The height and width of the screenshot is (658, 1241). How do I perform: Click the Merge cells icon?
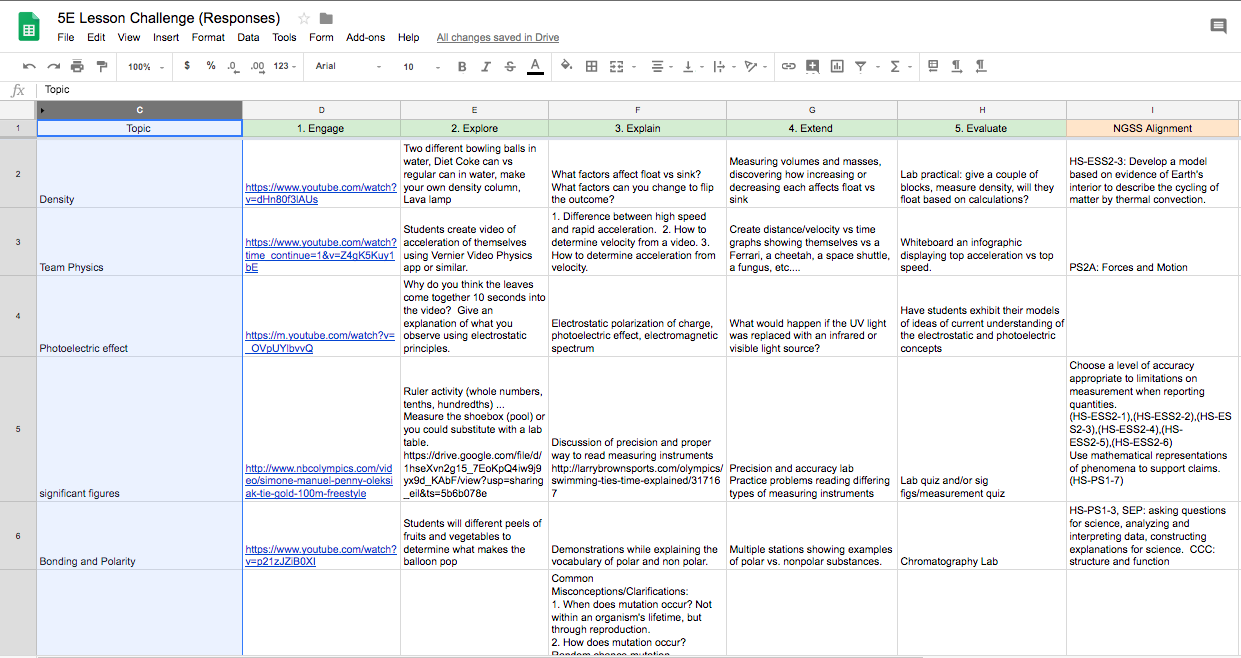(x=616, y=66)
